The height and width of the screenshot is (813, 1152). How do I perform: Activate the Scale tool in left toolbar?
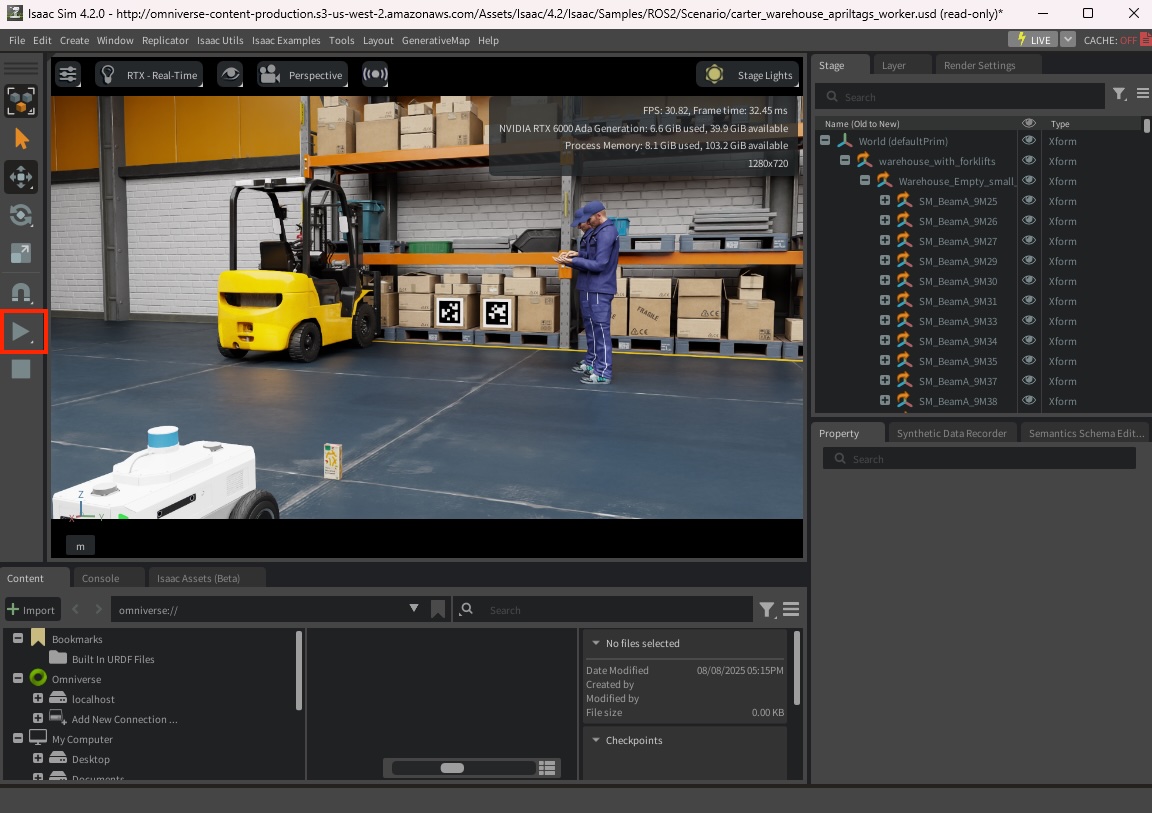pos(21,253)
